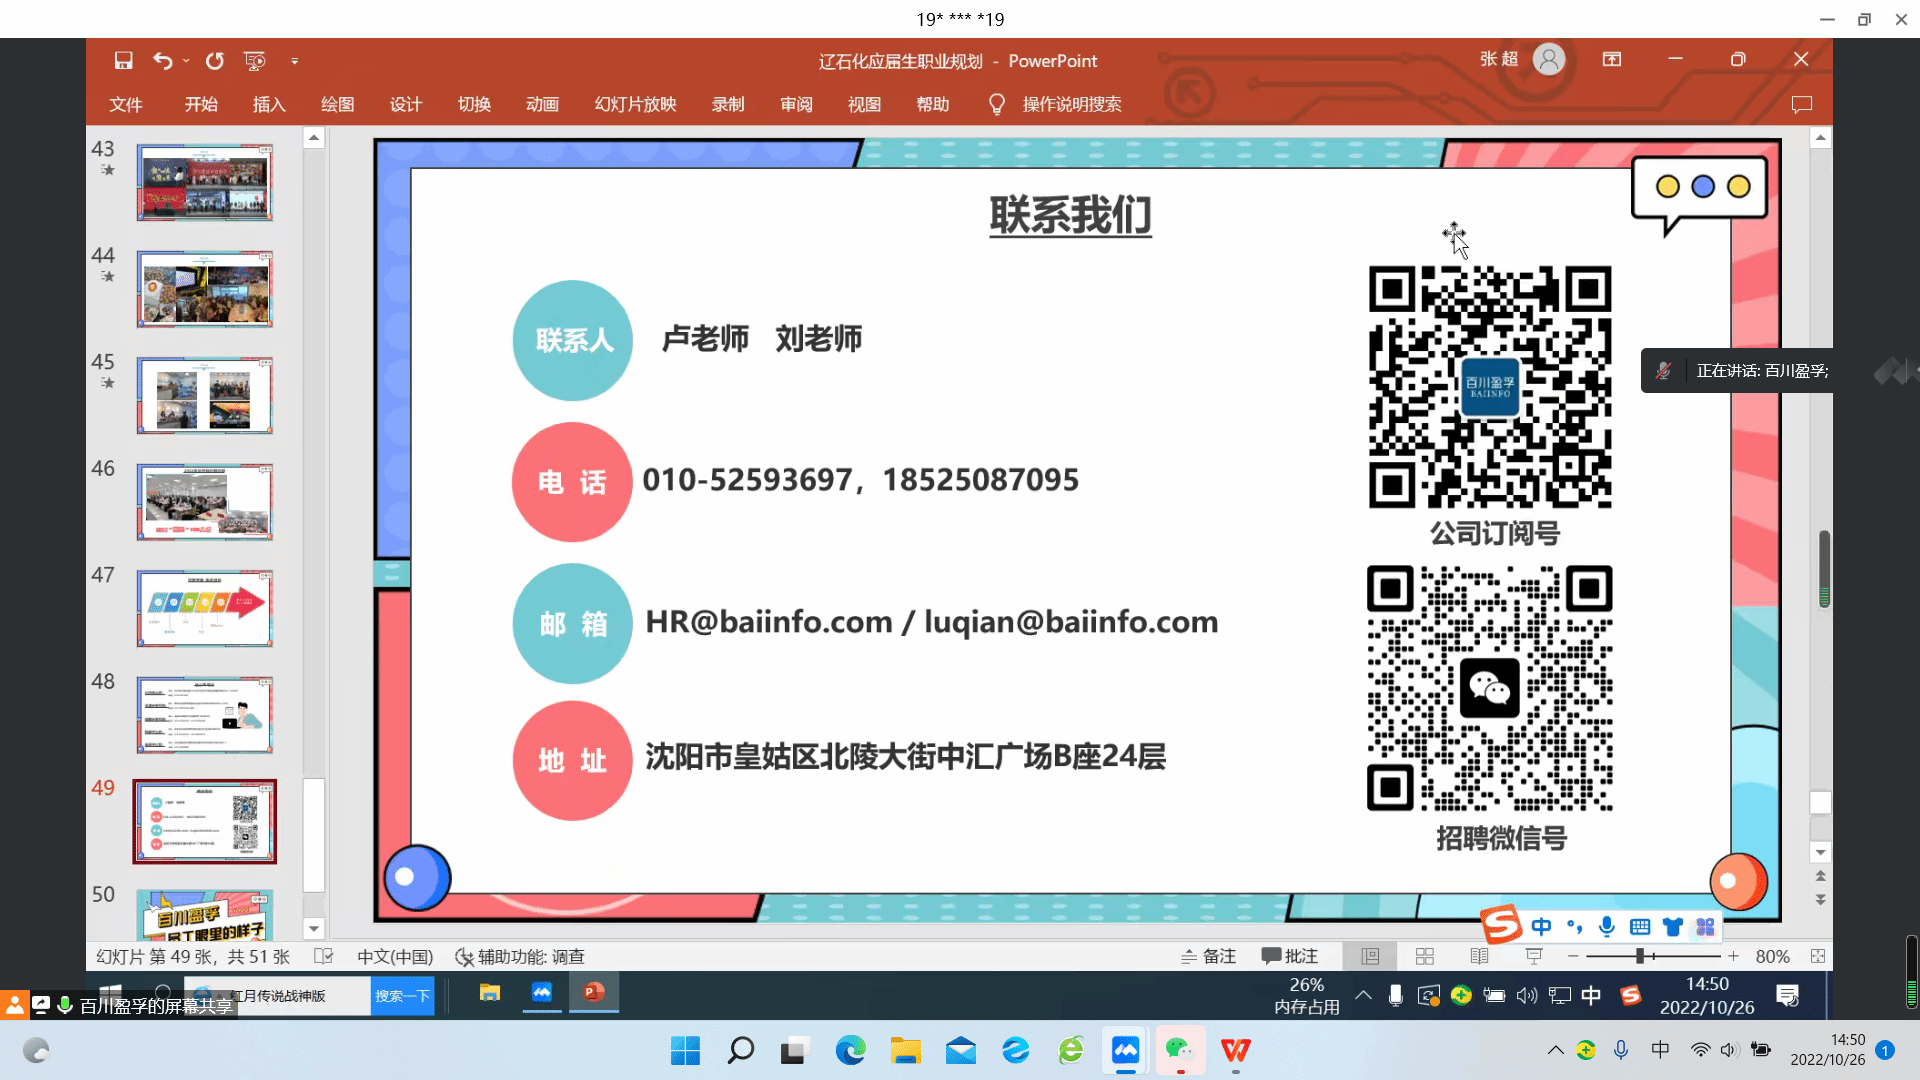This screenshot has height=1080, width=1920.
Task: Click the 联系我们 title text on slide
Action: pyautogui.click(x=1071, y=216)
